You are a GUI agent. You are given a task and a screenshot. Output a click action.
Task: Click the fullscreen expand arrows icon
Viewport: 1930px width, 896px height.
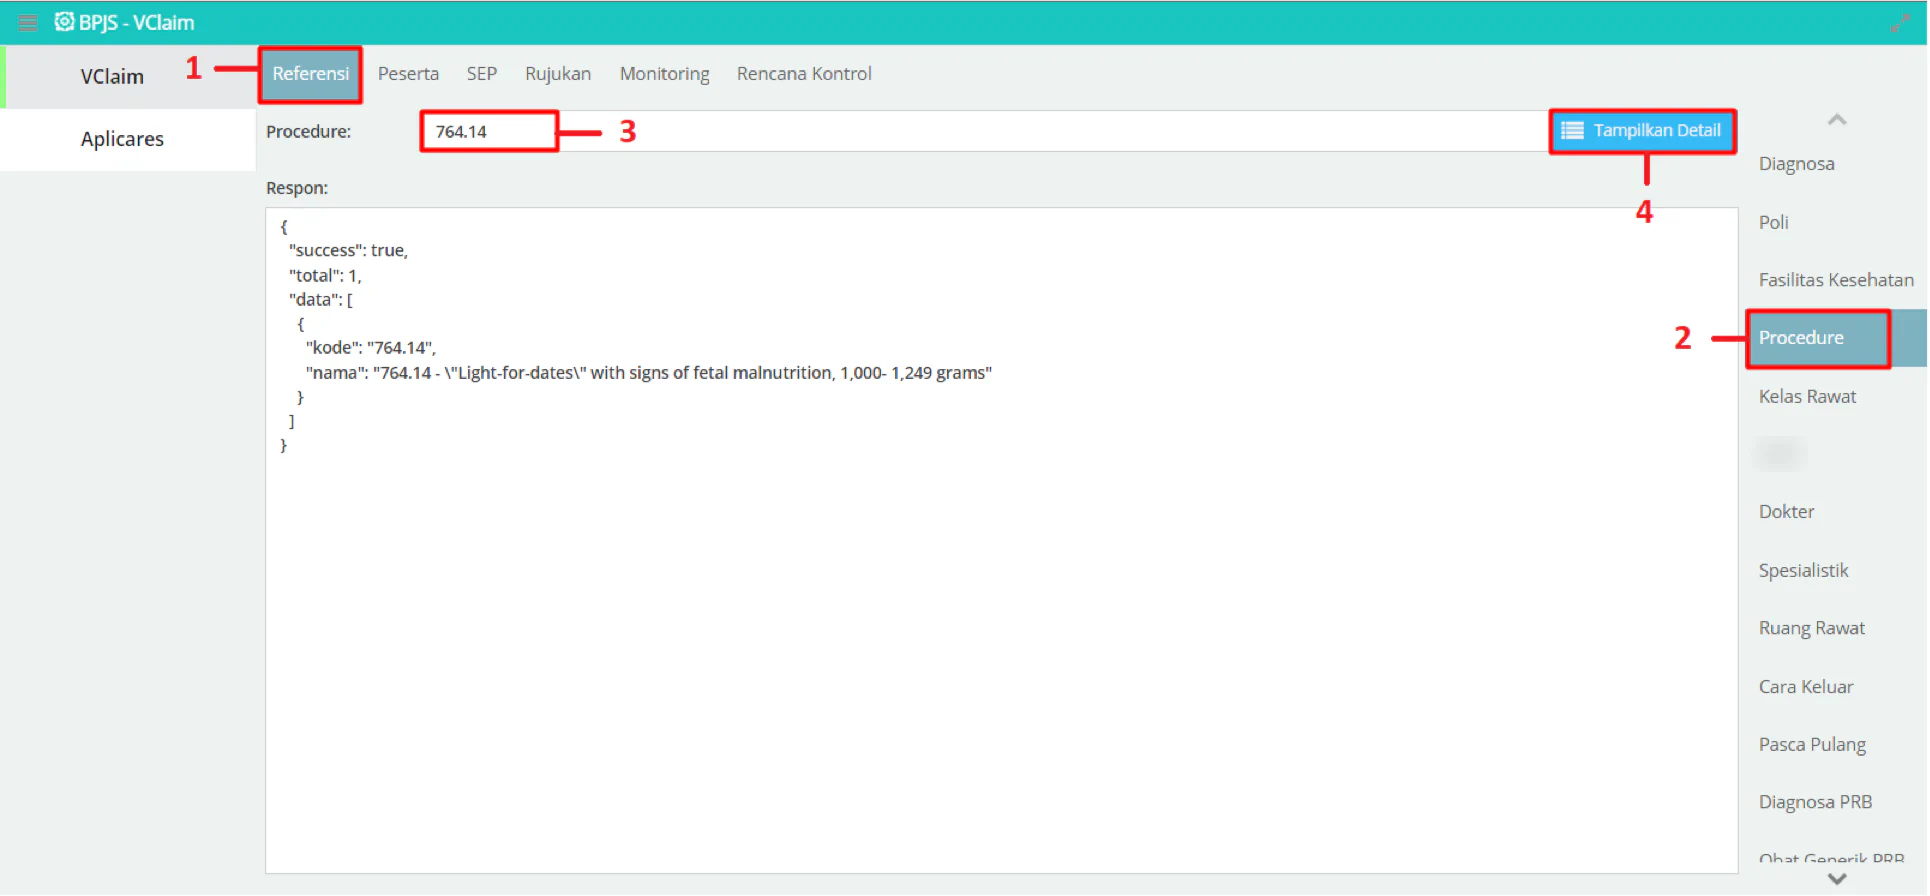[1900, 22]
